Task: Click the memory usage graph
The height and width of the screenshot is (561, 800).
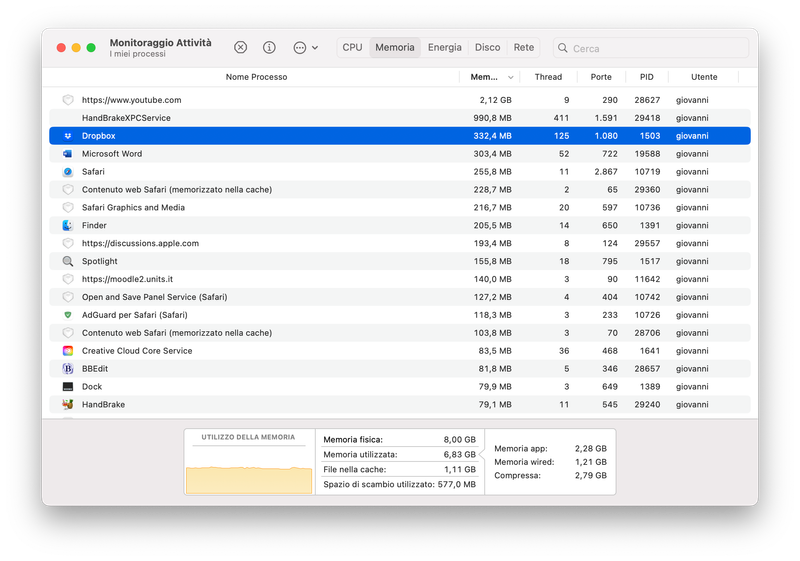Action: tap(249, 480)
